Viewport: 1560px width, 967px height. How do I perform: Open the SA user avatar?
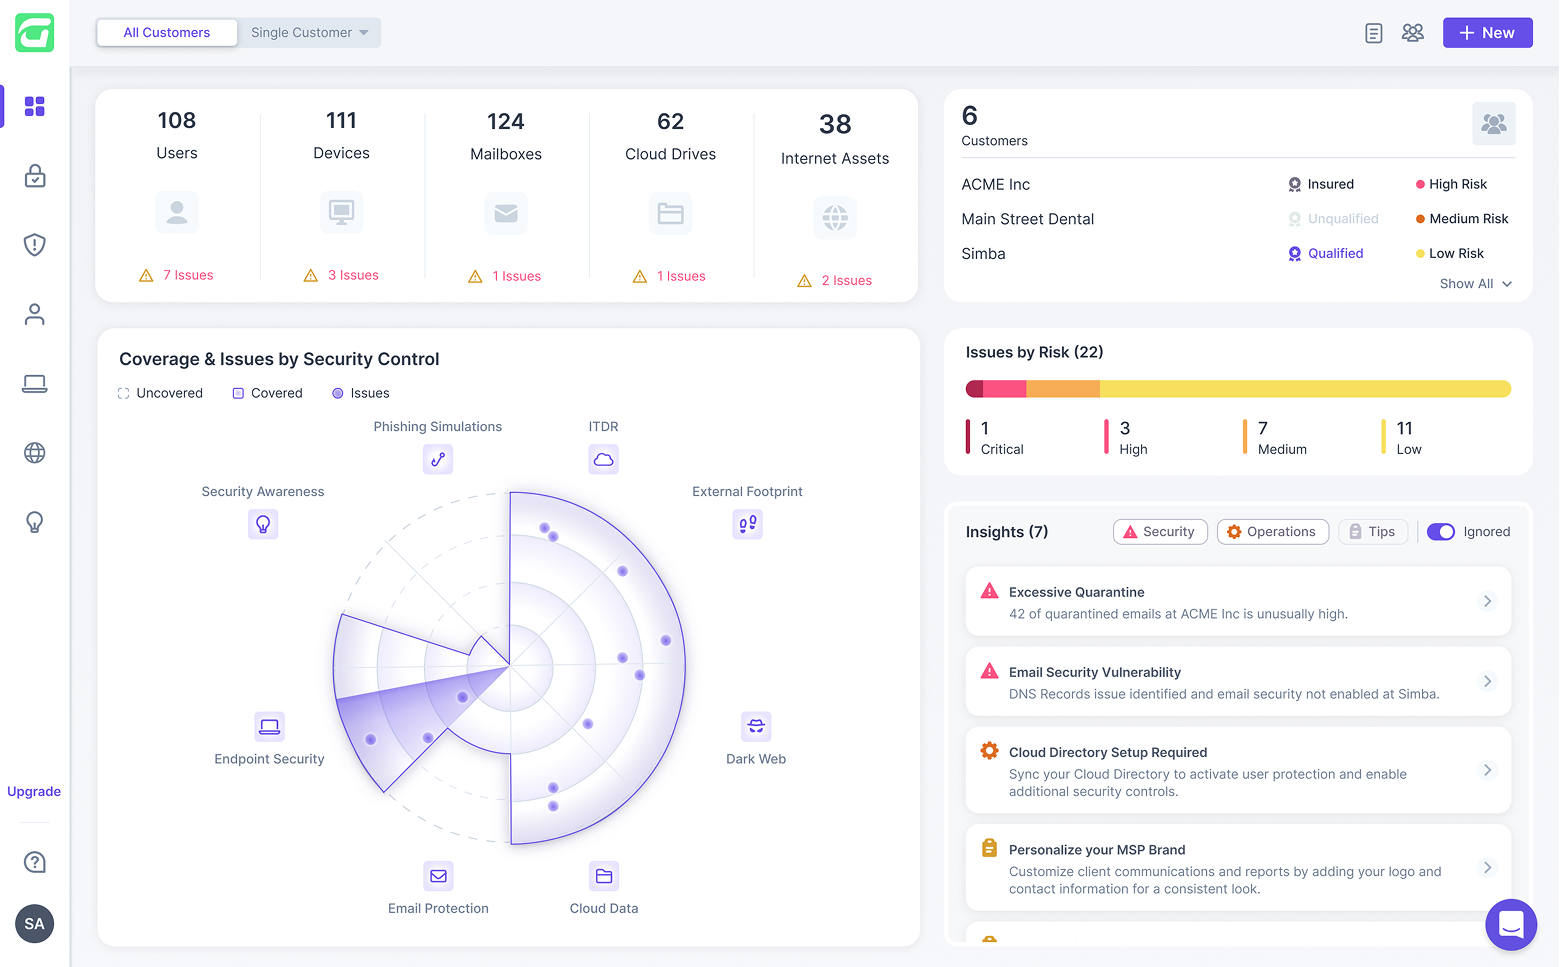35,924
